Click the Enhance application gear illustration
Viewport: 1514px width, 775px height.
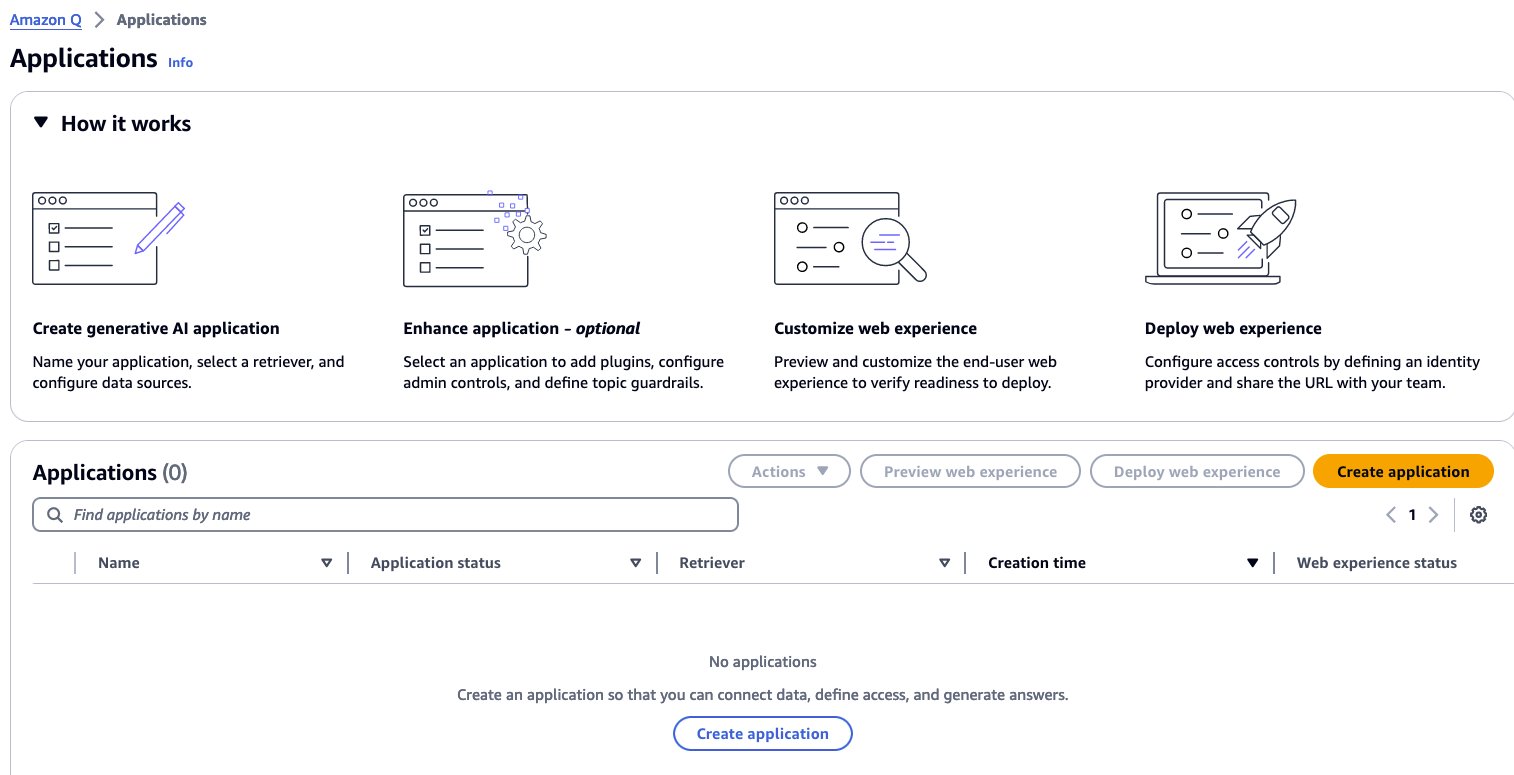point(475,239)
